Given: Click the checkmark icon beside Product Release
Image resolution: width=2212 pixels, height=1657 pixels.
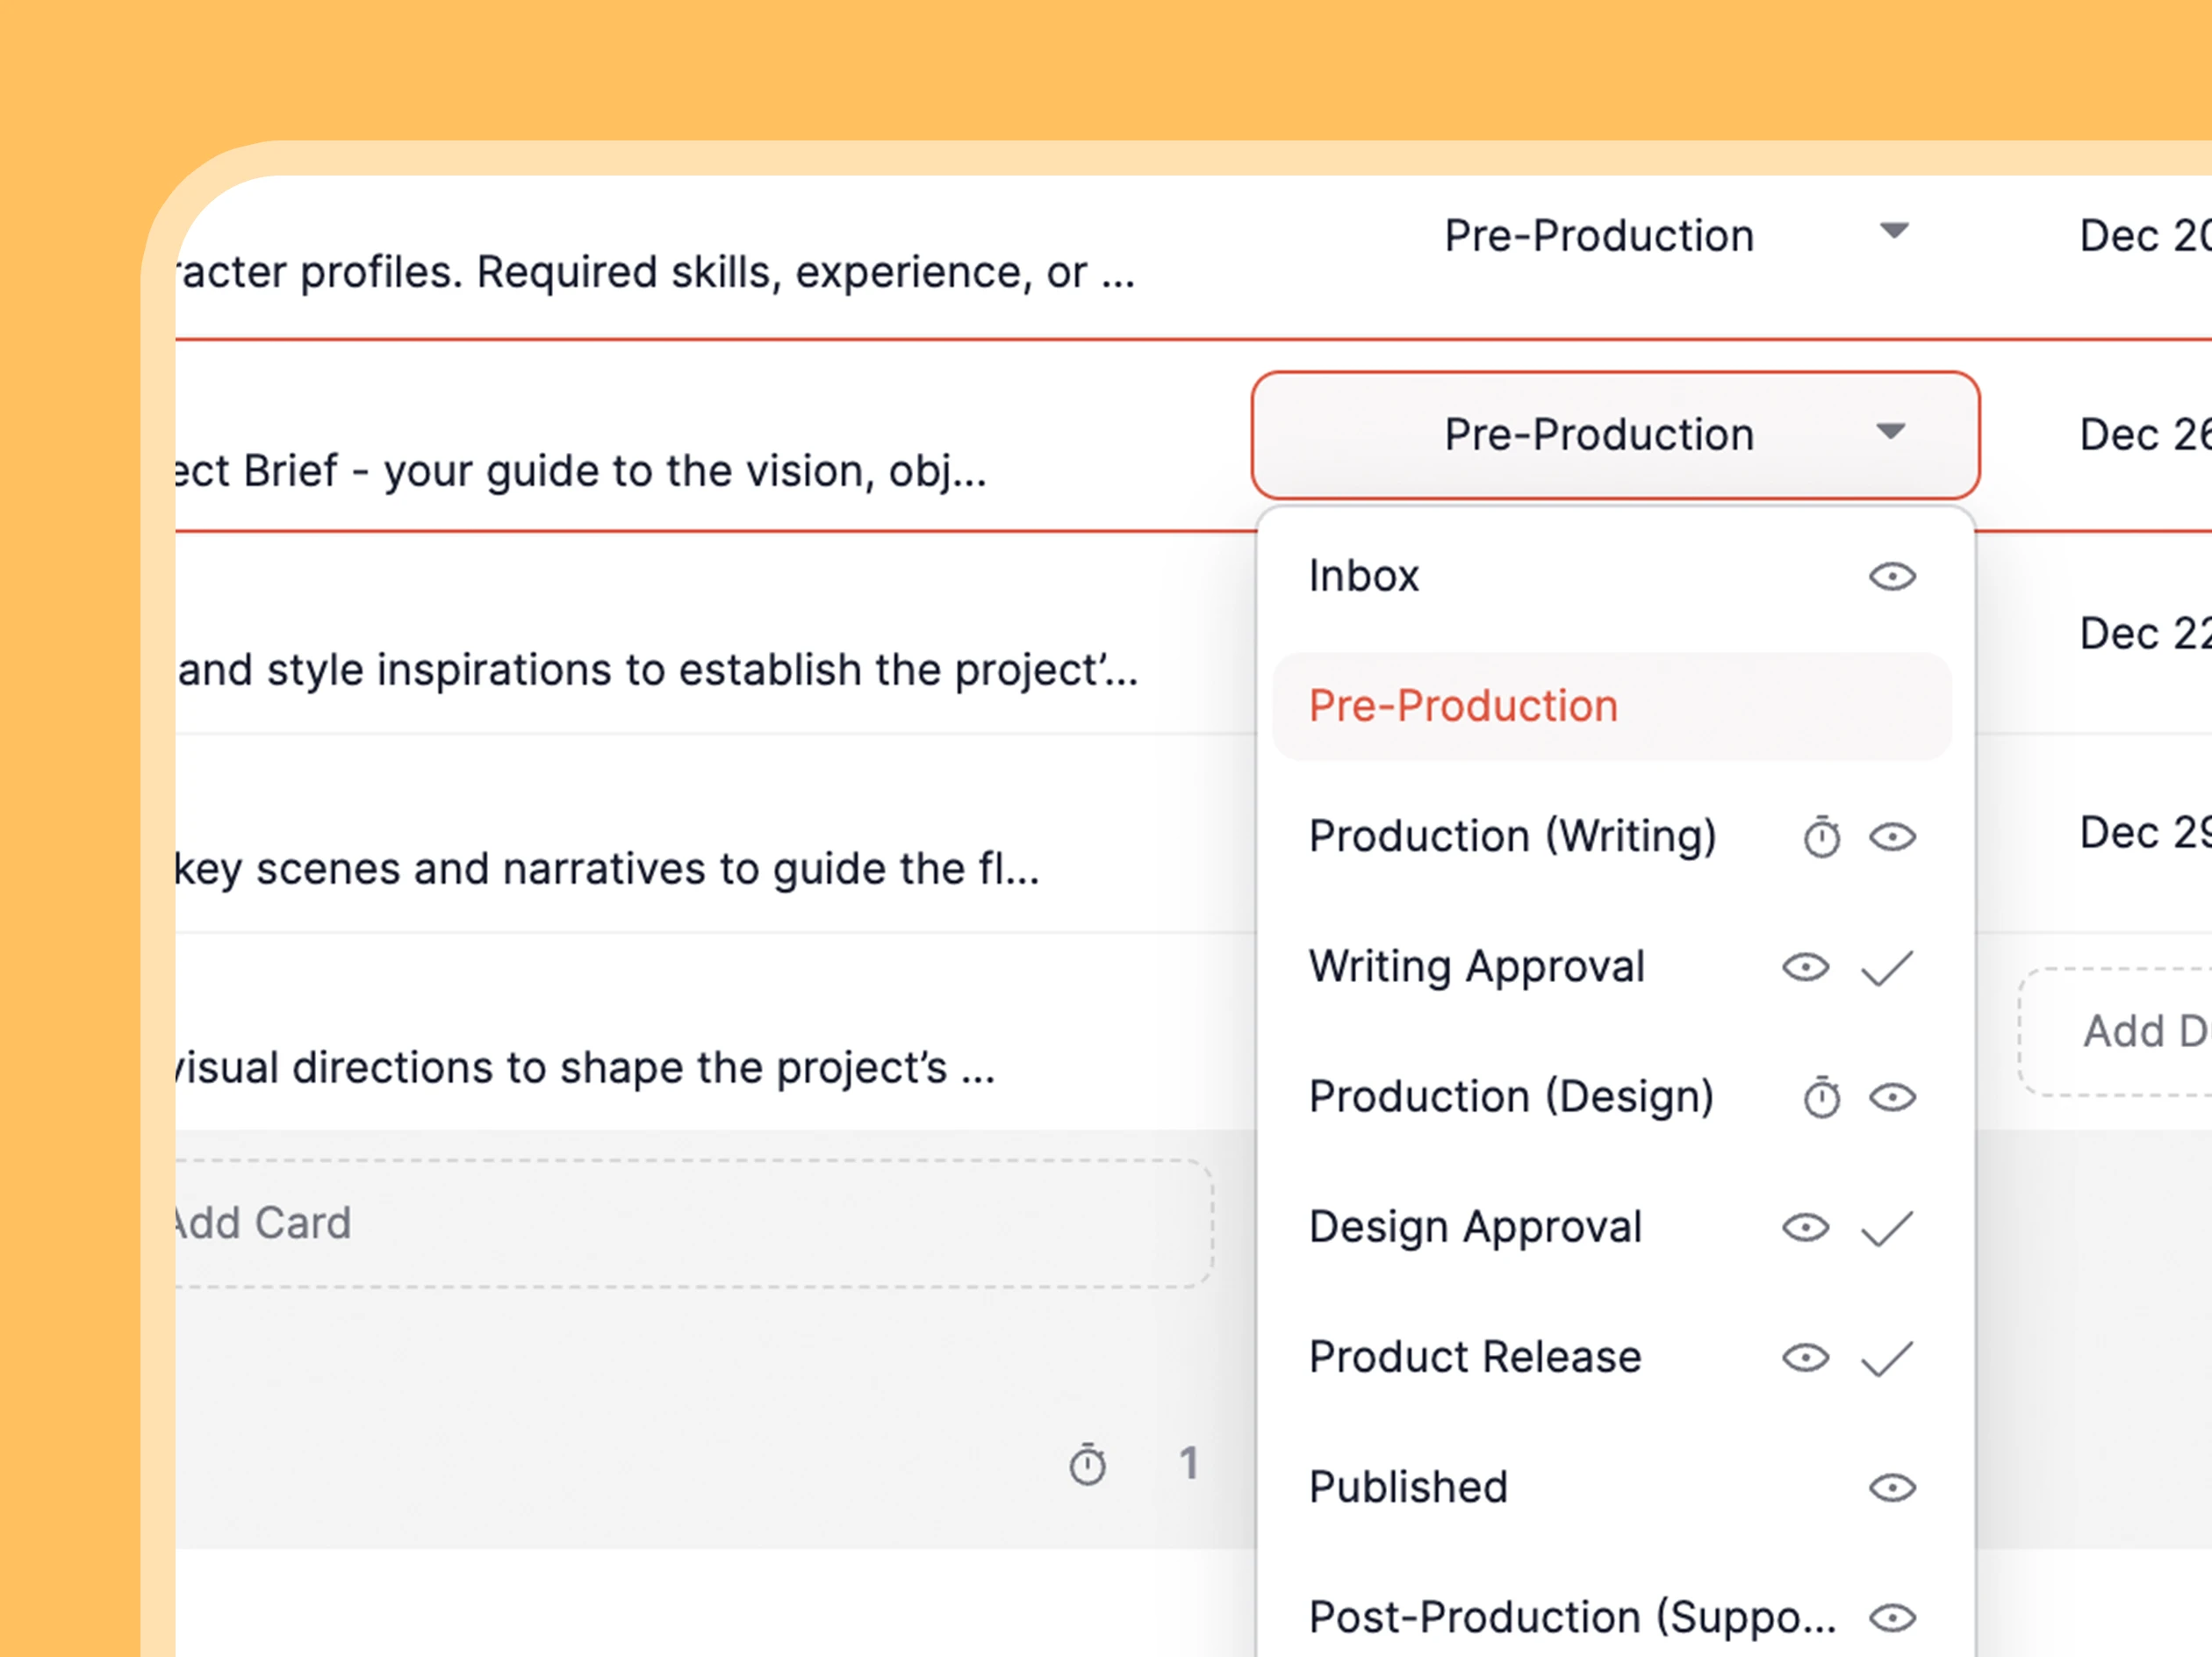Looking at the screenshot, I should (x=1888, y=1357).
